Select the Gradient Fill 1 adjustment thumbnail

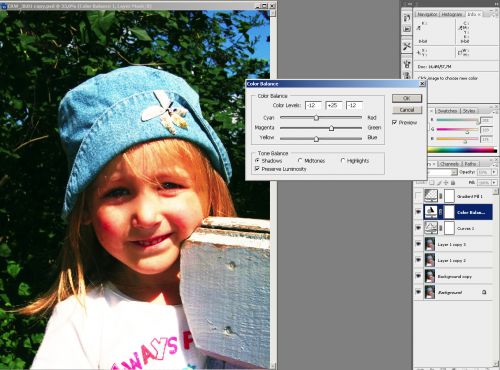tap(430, 196)
